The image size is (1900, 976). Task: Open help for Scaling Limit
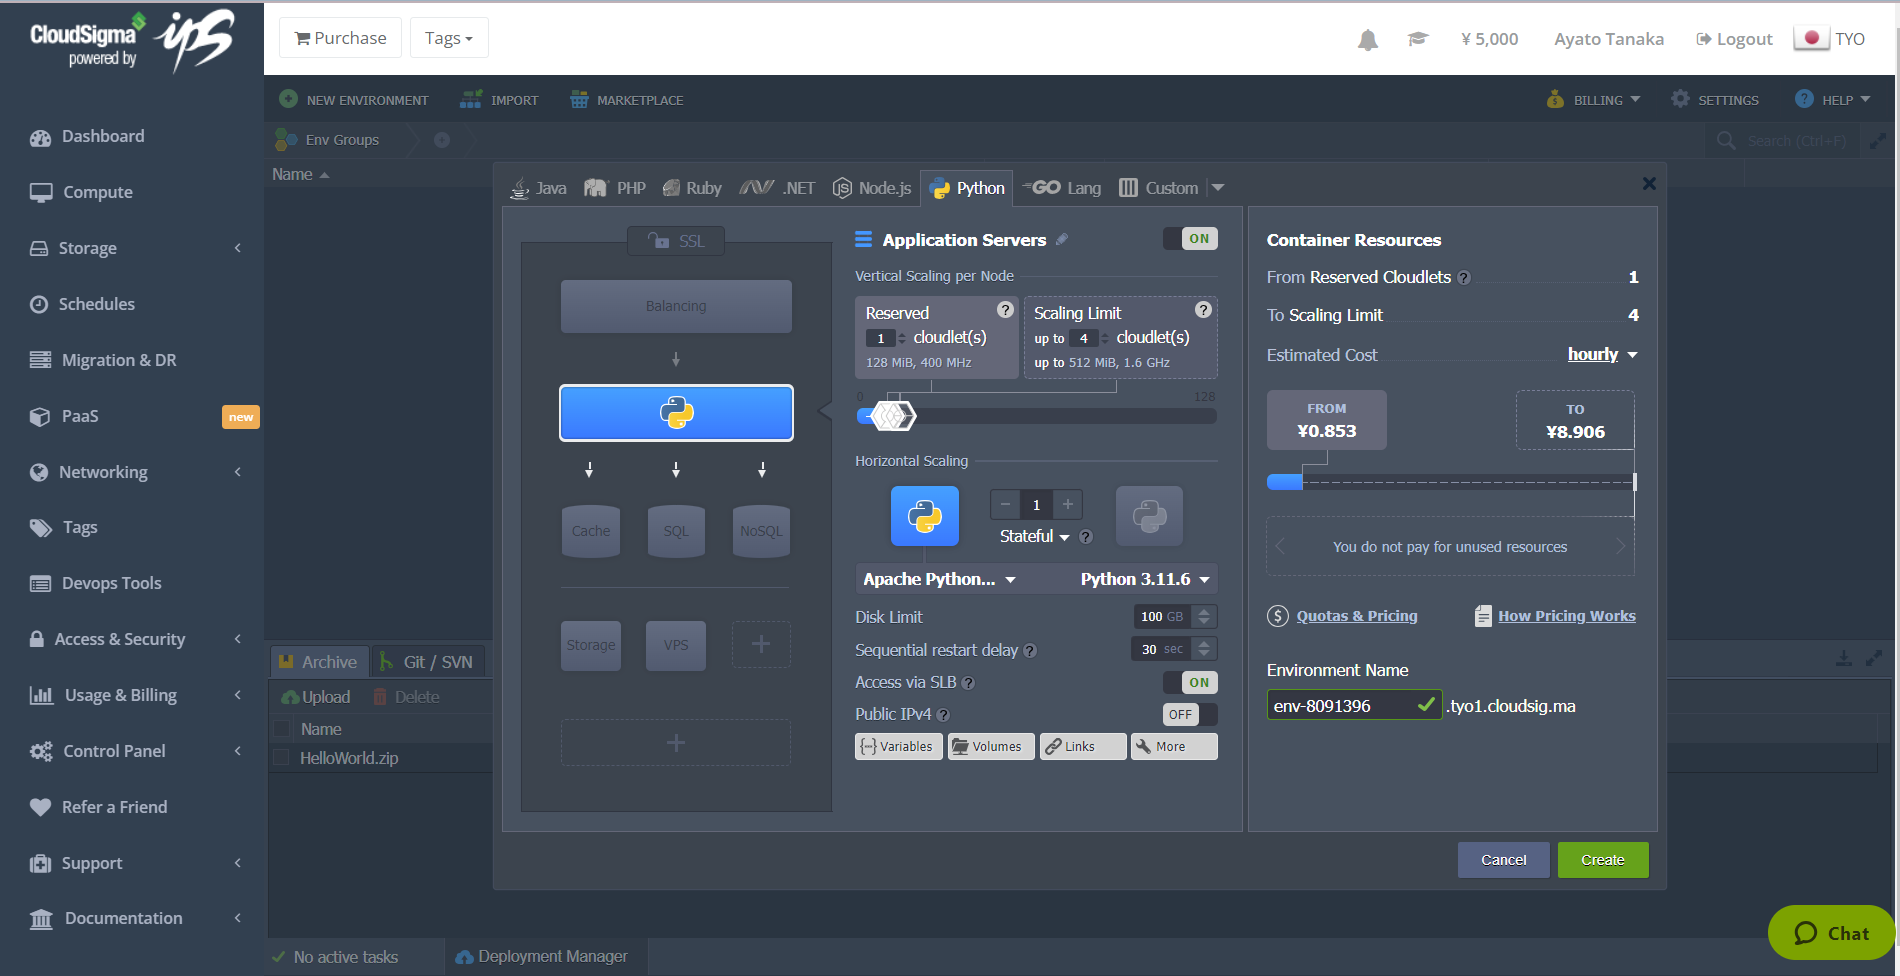(x=1203, y=310)
